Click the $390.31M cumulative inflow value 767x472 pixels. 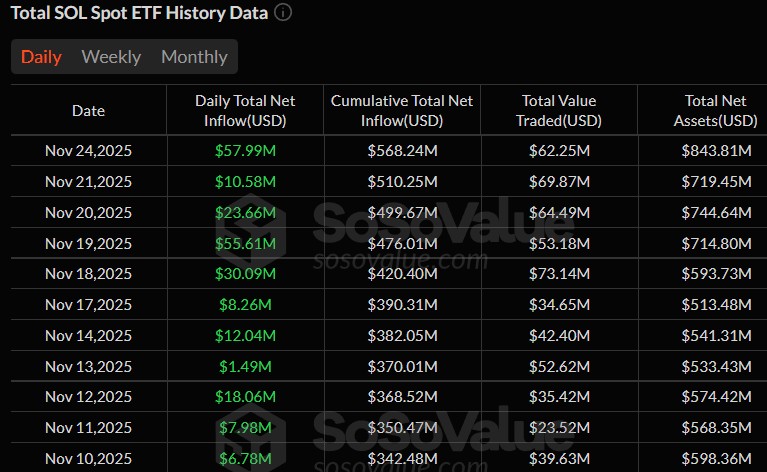pyautogui.click(x=403, y=305)
